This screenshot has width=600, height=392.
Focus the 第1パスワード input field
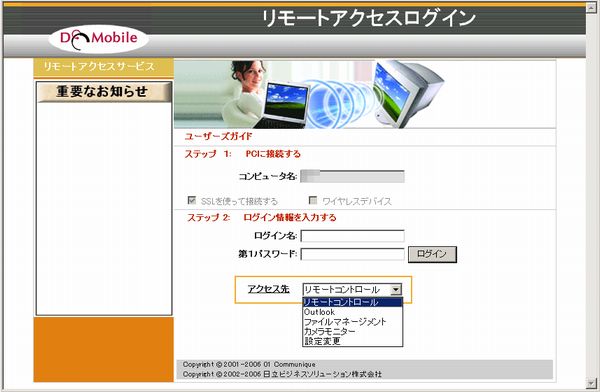352,254
